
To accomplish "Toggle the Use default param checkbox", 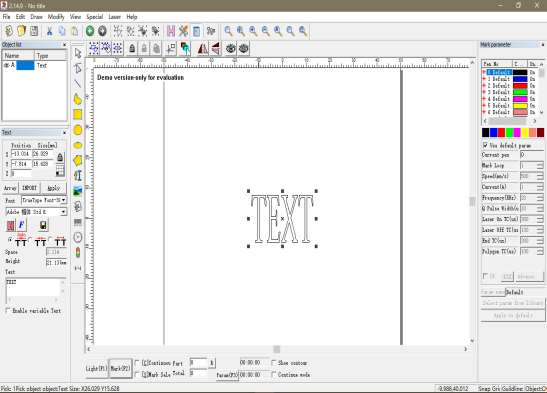I will [x=485, y=145].
